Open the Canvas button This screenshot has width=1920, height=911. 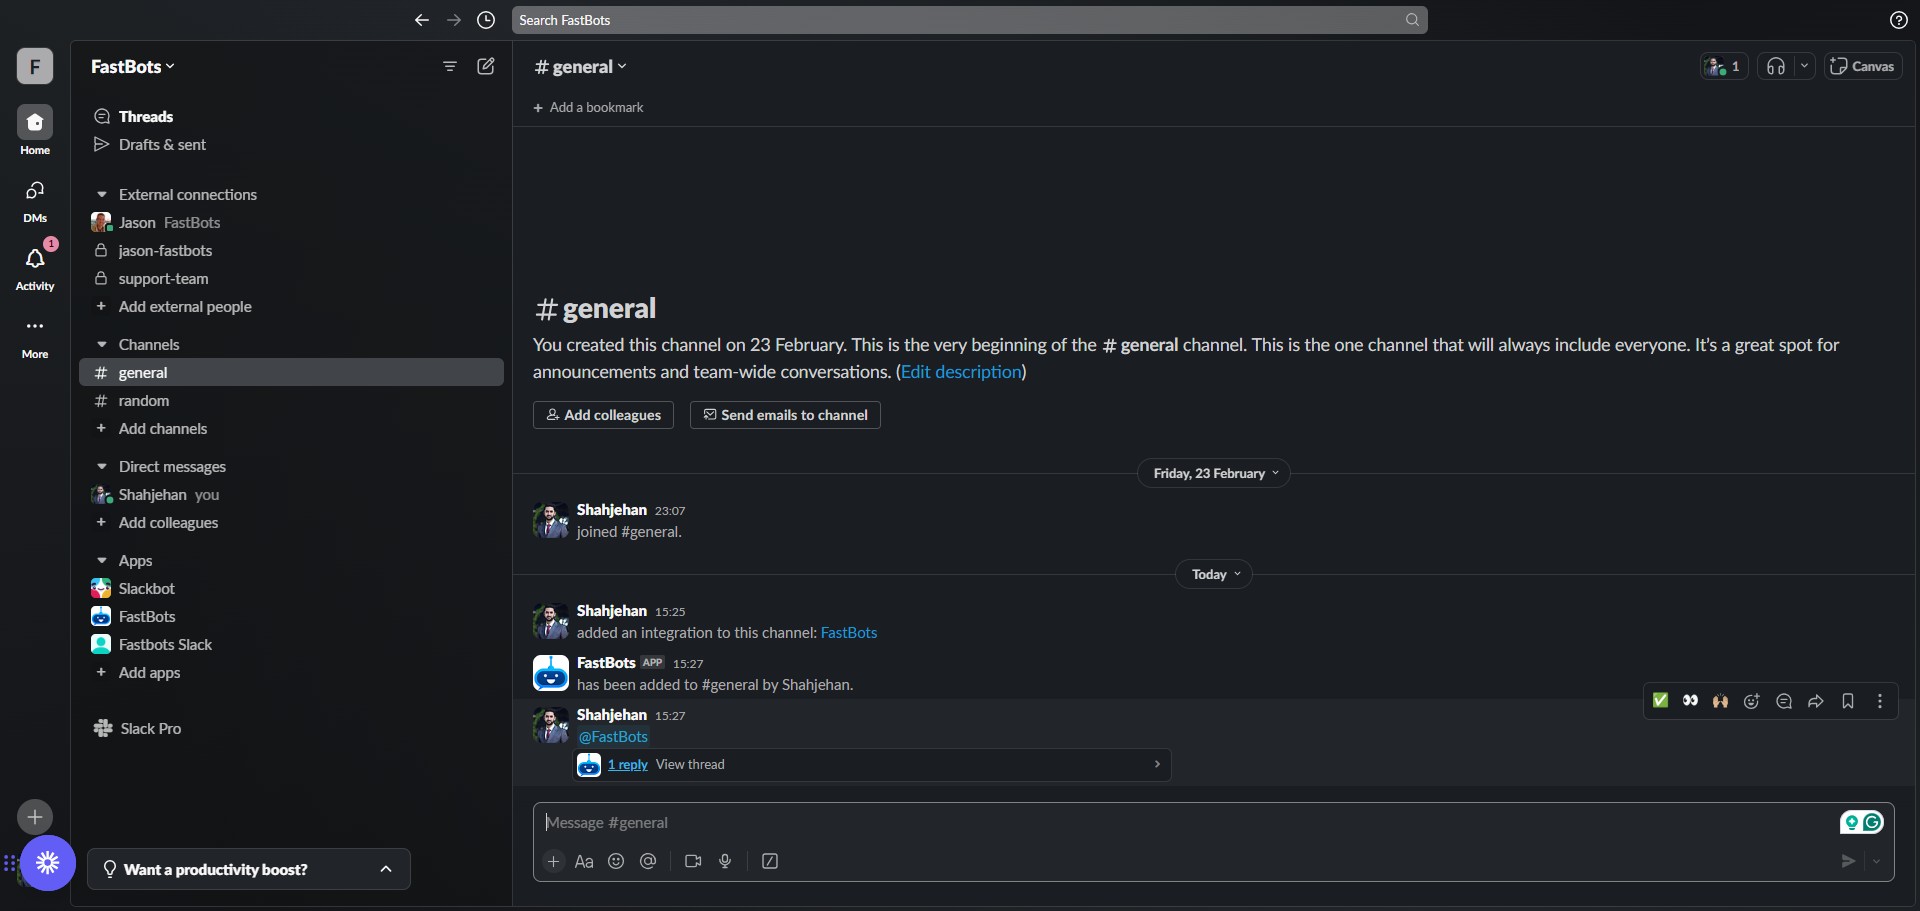[1862, 66]
